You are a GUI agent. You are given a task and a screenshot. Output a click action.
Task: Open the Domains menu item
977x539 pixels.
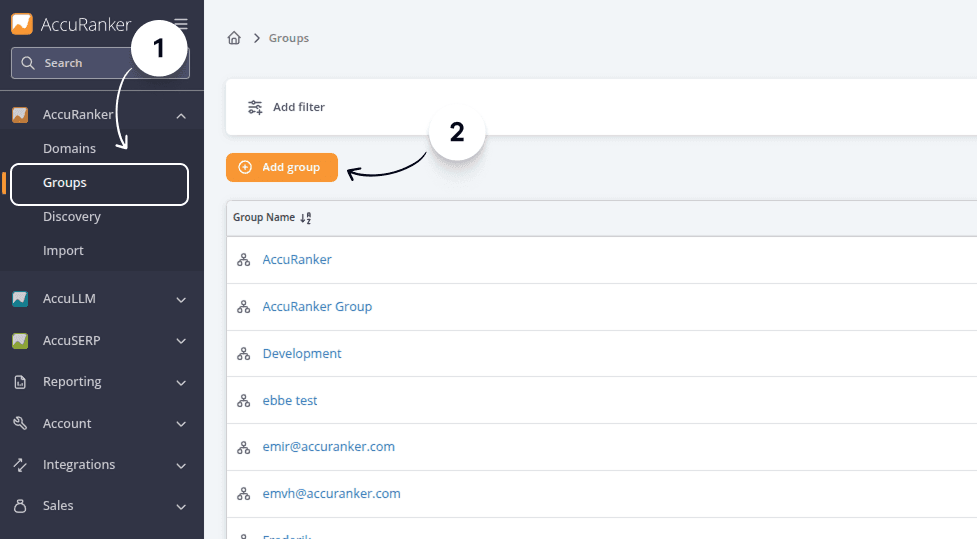click(69, 149)
